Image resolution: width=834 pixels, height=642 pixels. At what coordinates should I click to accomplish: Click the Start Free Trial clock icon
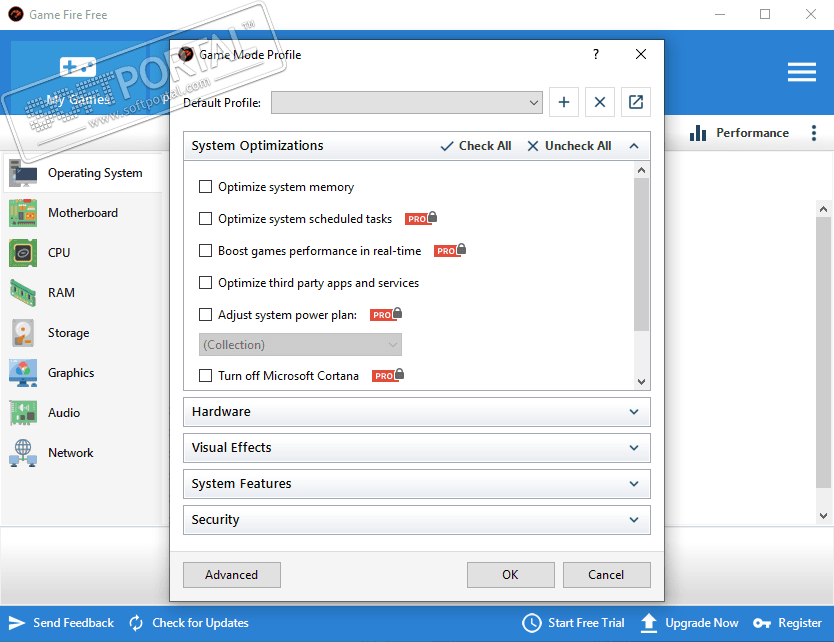point(531,623)
